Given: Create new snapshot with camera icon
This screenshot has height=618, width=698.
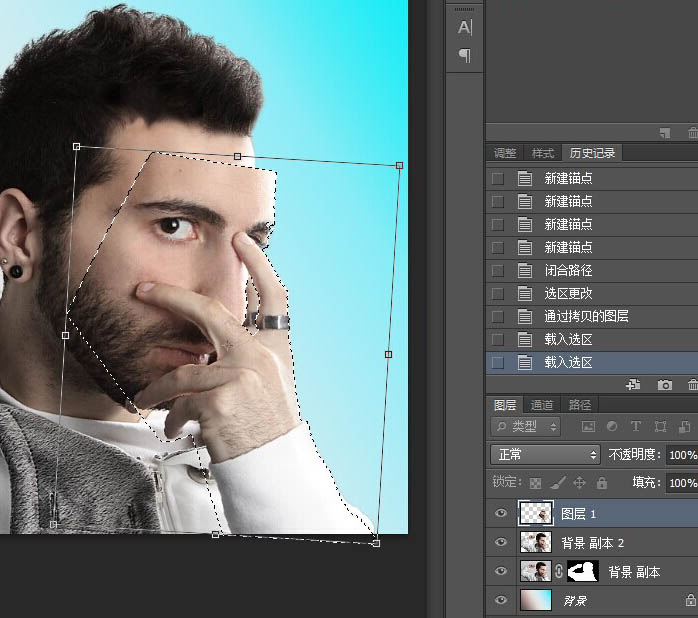Looking at the screenshot, I should (664, 385).
